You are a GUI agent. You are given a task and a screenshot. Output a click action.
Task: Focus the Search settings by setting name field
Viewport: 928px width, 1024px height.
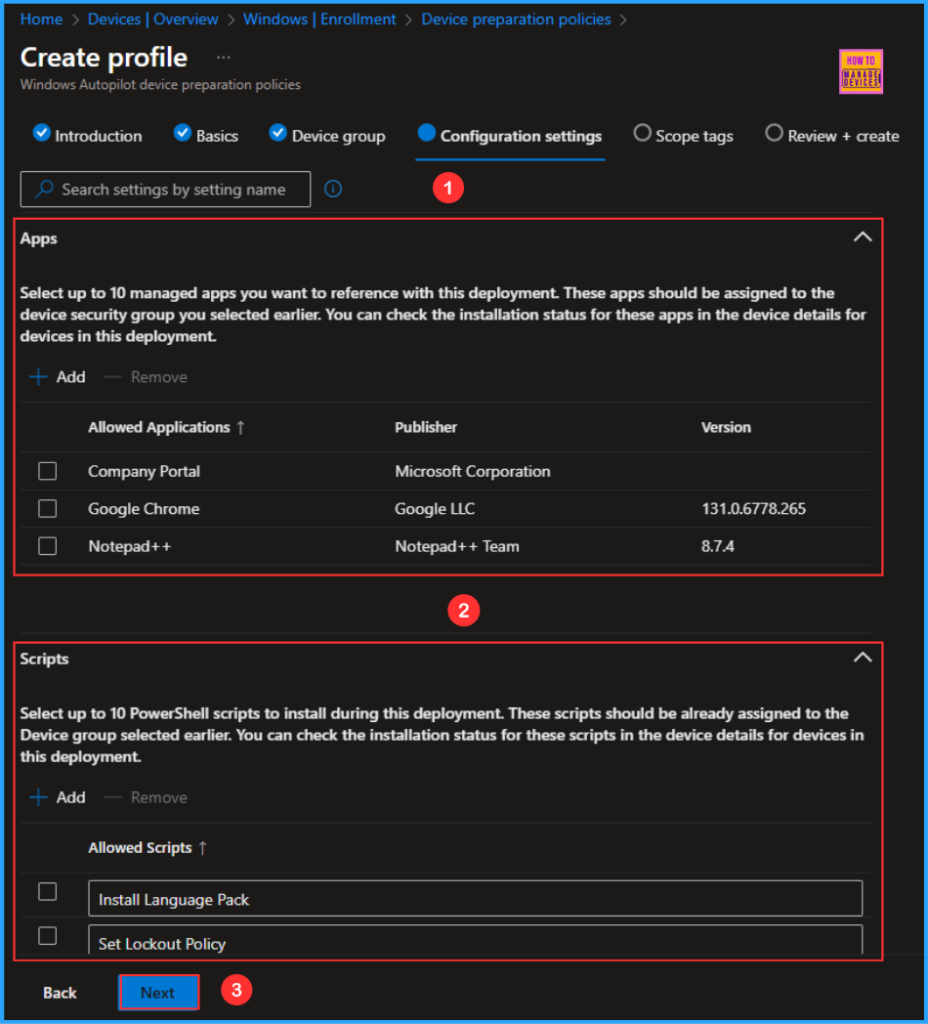[165, 189]
